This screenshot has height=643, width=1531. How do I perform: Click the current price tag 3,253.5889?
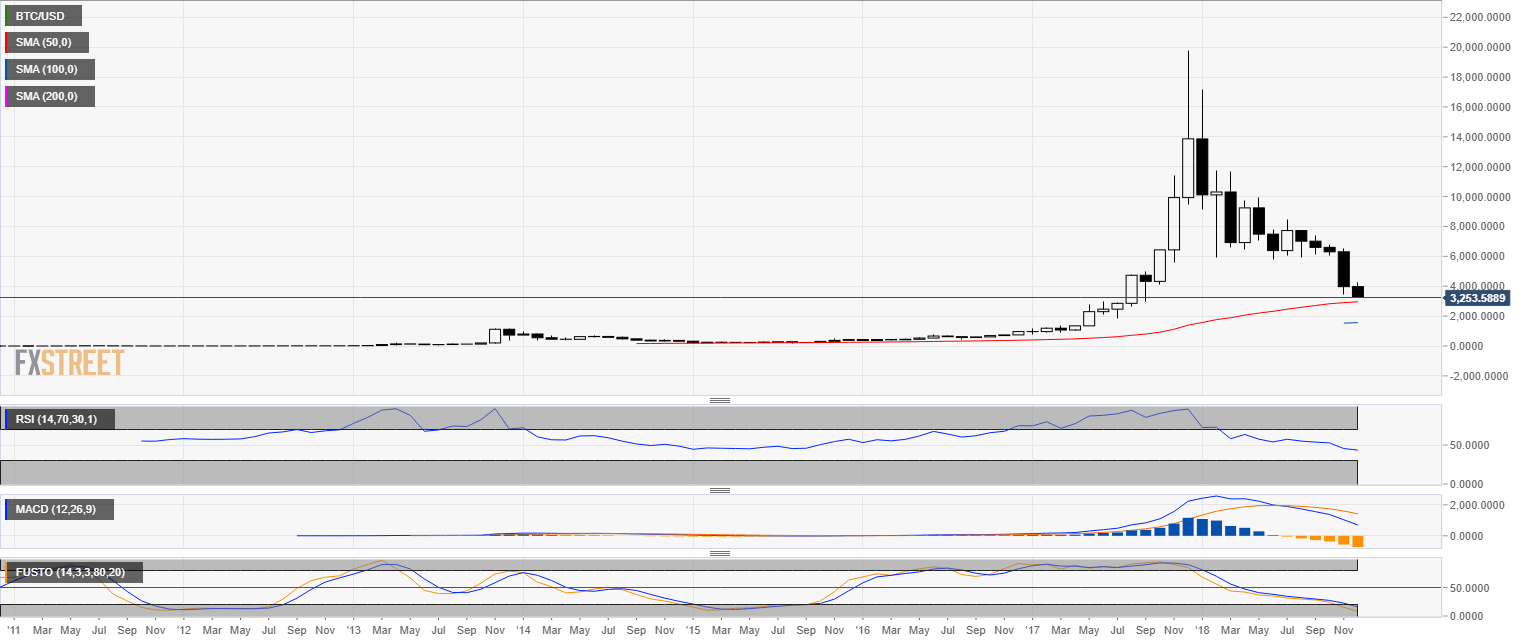[x=1483, y=298]
